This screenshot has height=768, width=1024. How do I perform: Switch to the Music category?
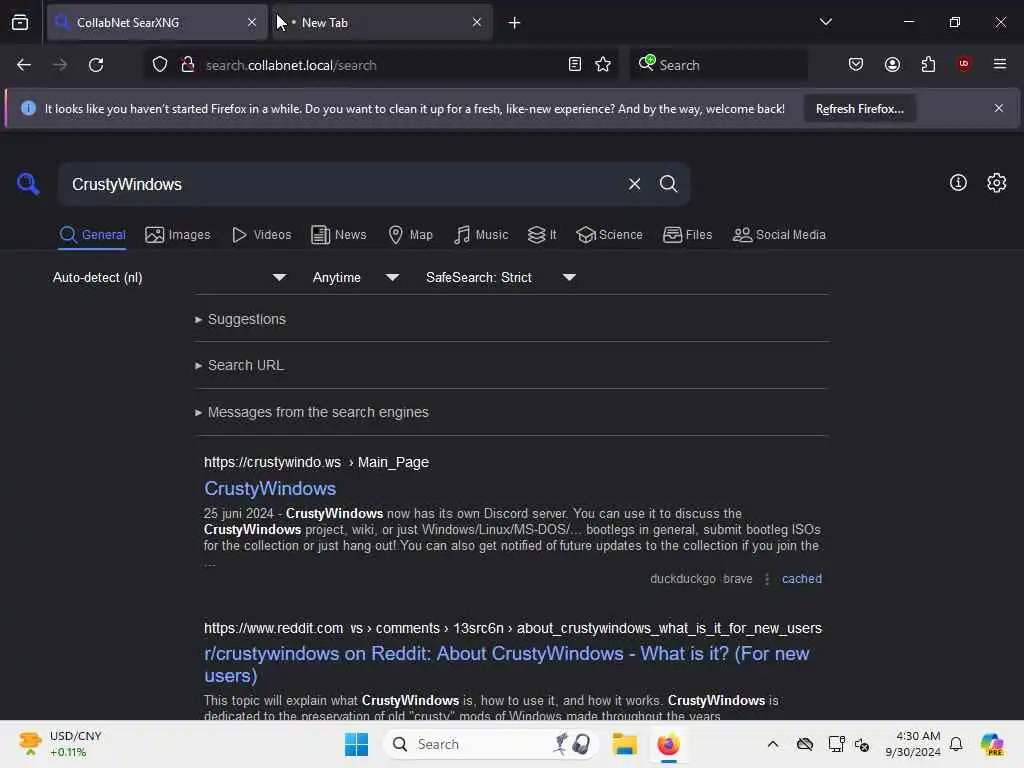481,235
